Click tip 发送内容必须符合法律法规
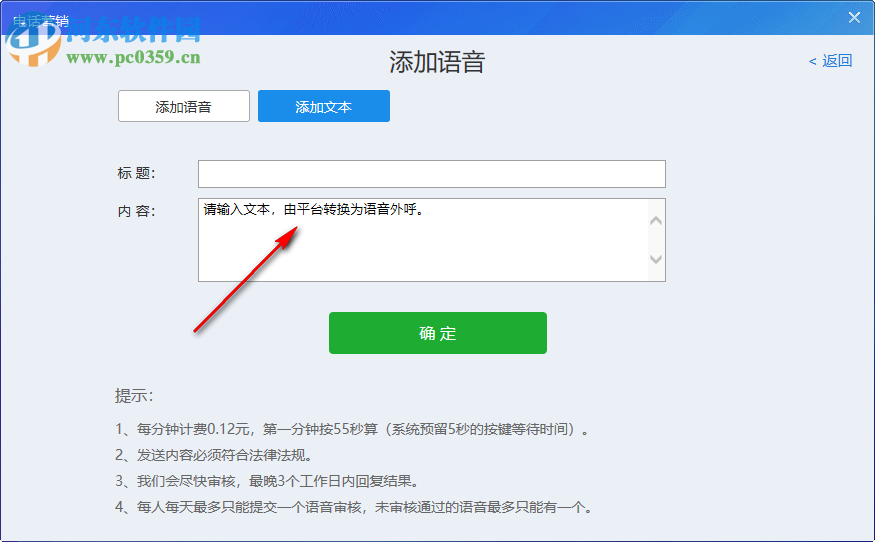The width and height of the screenshot is (875, 542). [214, 455]
